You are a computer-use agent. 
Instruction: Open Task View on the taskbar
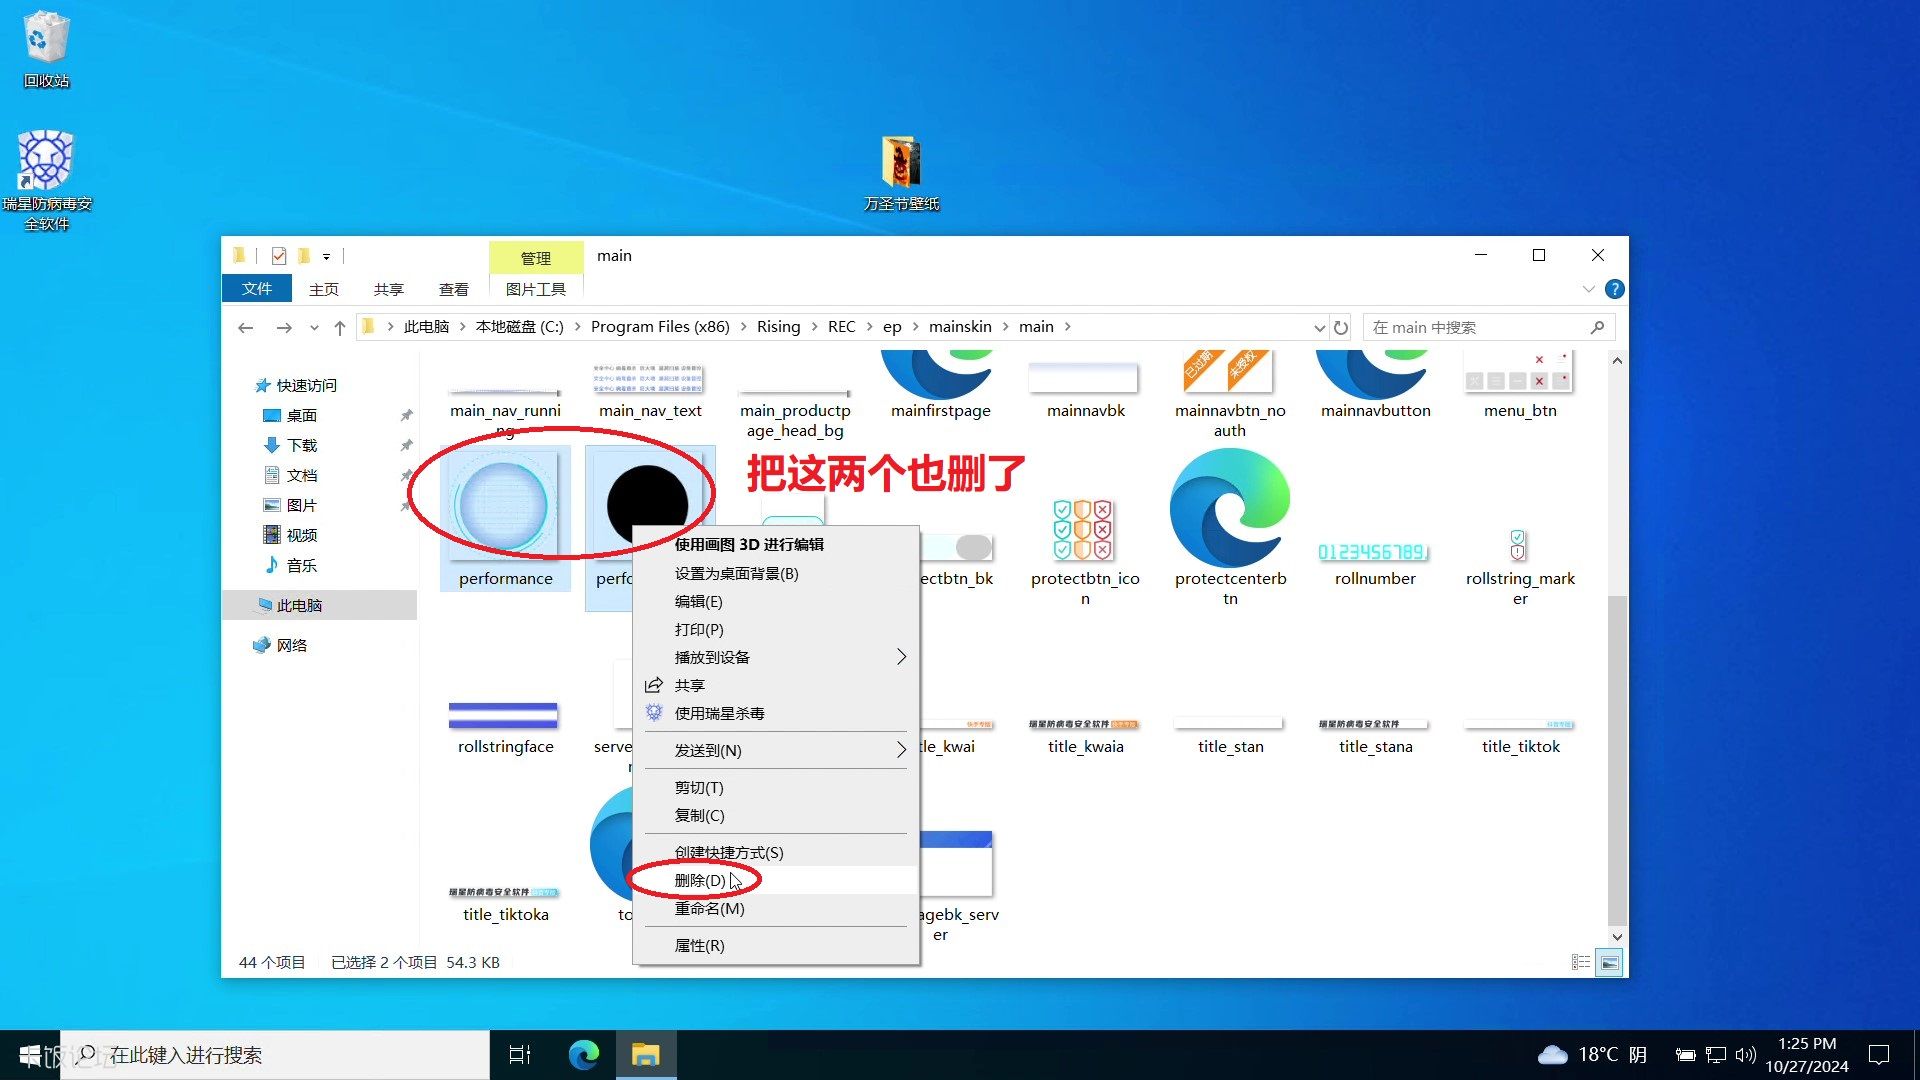click(520, 1055)
